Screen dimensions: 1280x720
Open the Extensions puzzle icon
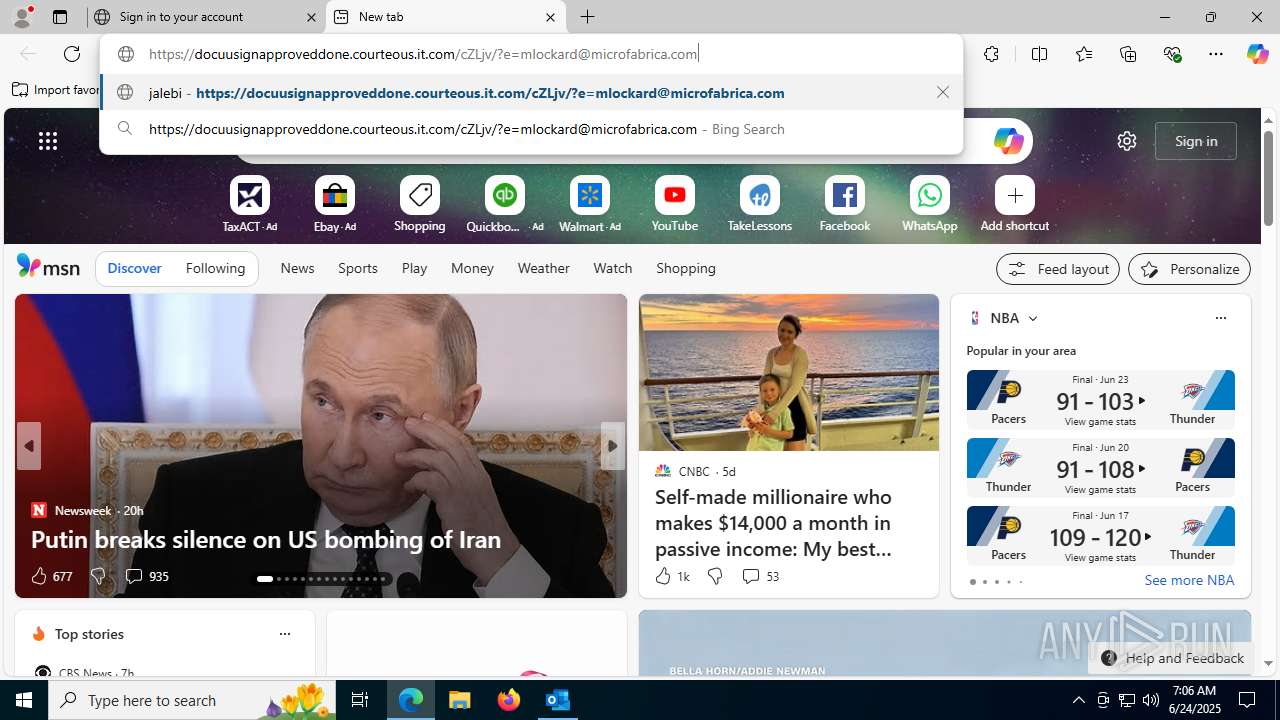point(991,54)
